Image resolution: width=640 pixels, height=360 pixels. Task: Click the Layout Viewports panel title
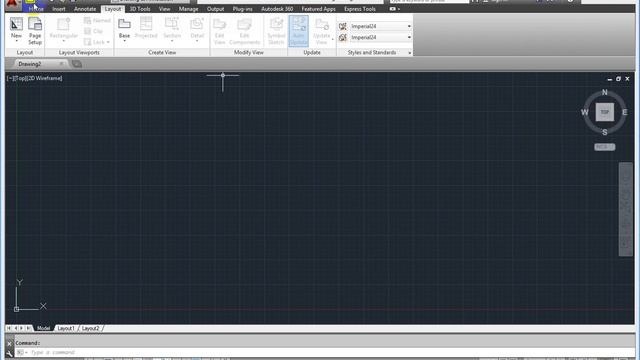pos(79,53)
